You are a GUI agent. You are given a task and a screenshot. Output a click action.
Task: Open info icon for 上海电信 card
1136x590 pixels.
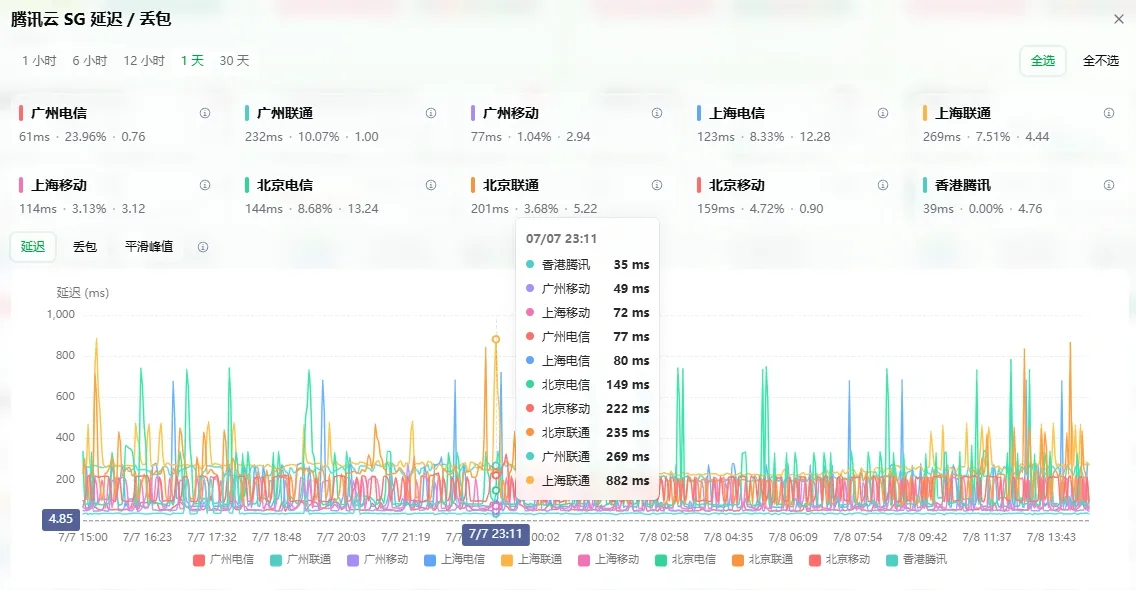point(883,113)
